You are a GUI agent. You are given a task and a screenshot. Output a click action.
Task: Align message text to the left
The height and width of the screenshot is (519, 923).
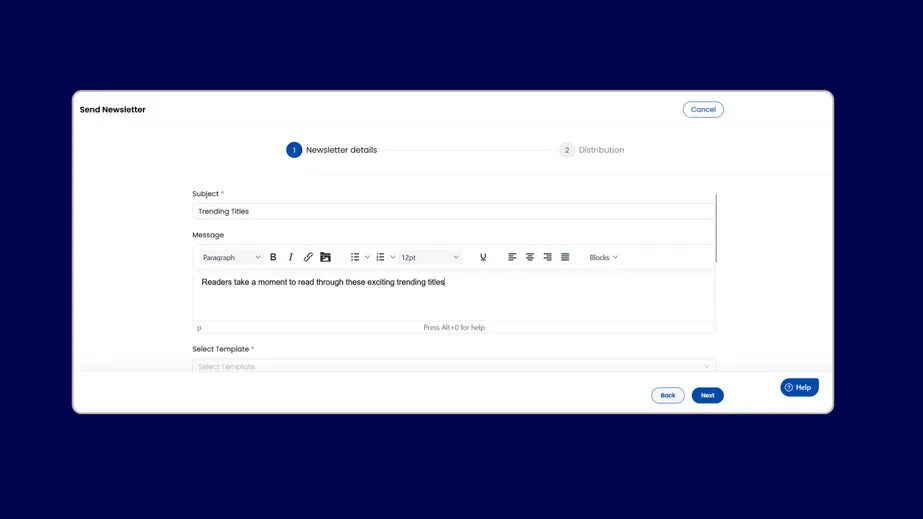coord(512,257)
